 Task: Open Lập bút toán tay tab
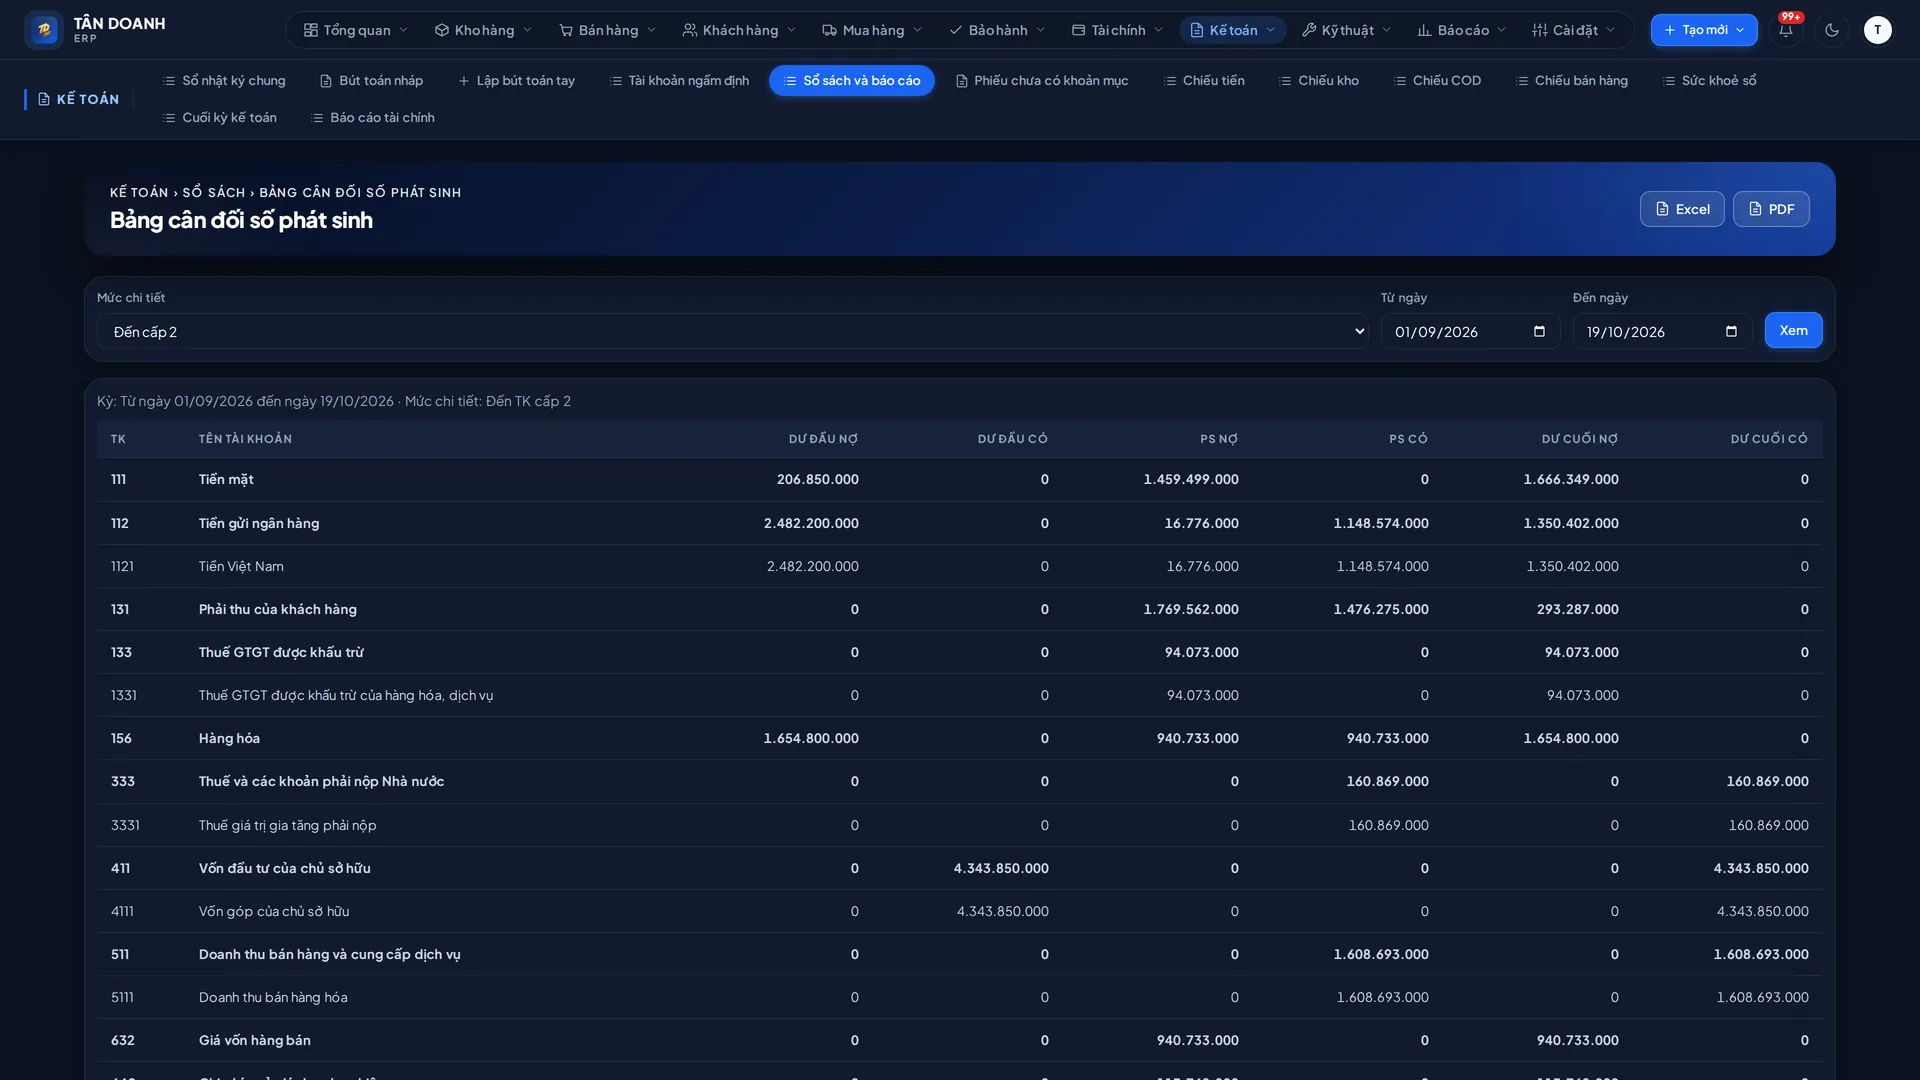tap(516, 80)
